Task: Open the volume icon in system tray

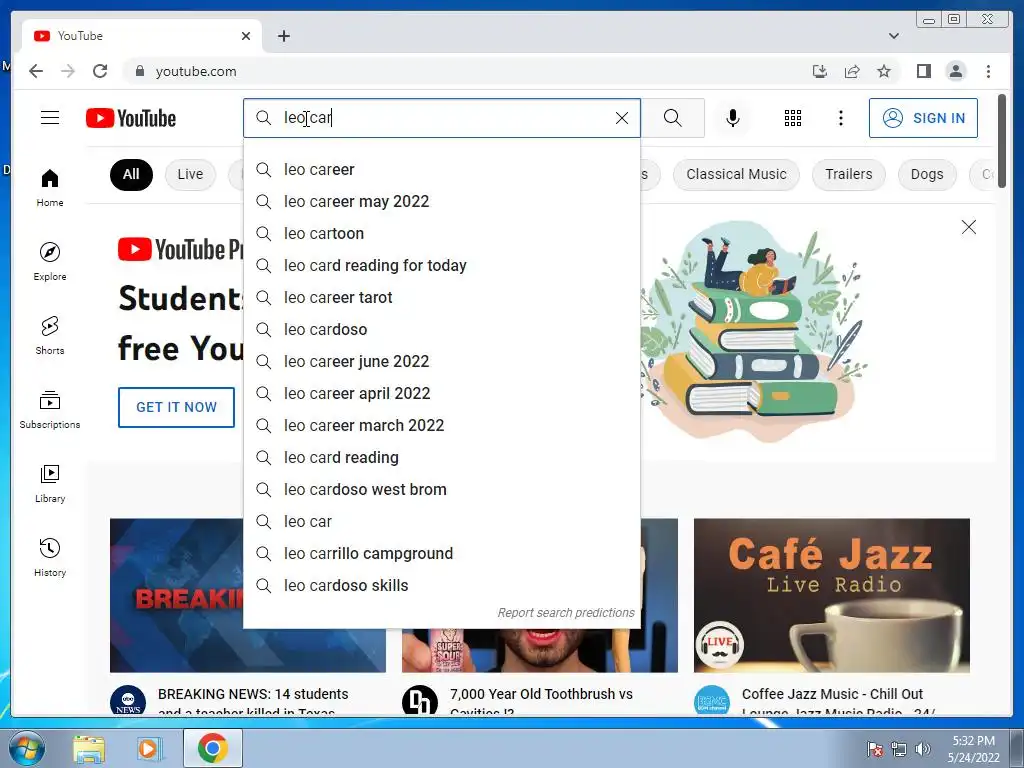Action: click(923, 749)
